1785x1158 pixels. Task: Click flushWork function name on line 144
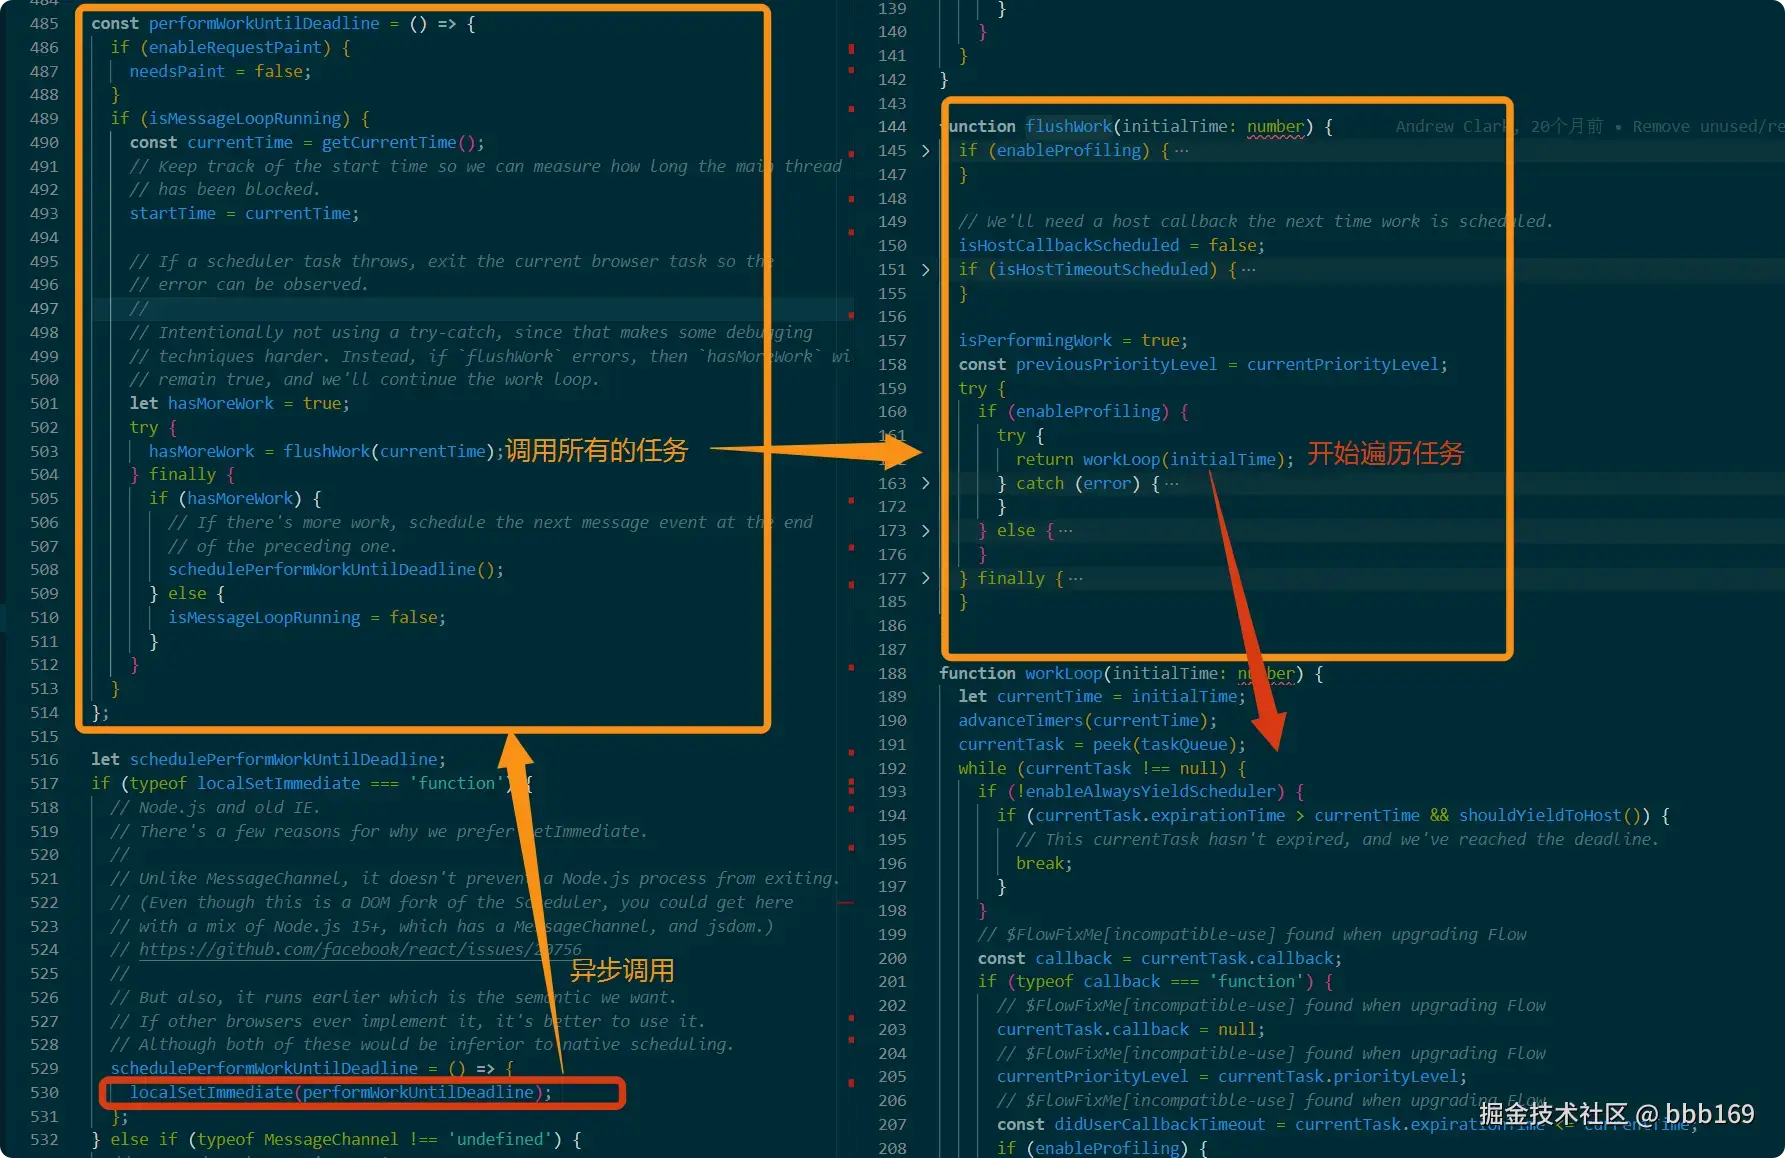[1068, 127]
